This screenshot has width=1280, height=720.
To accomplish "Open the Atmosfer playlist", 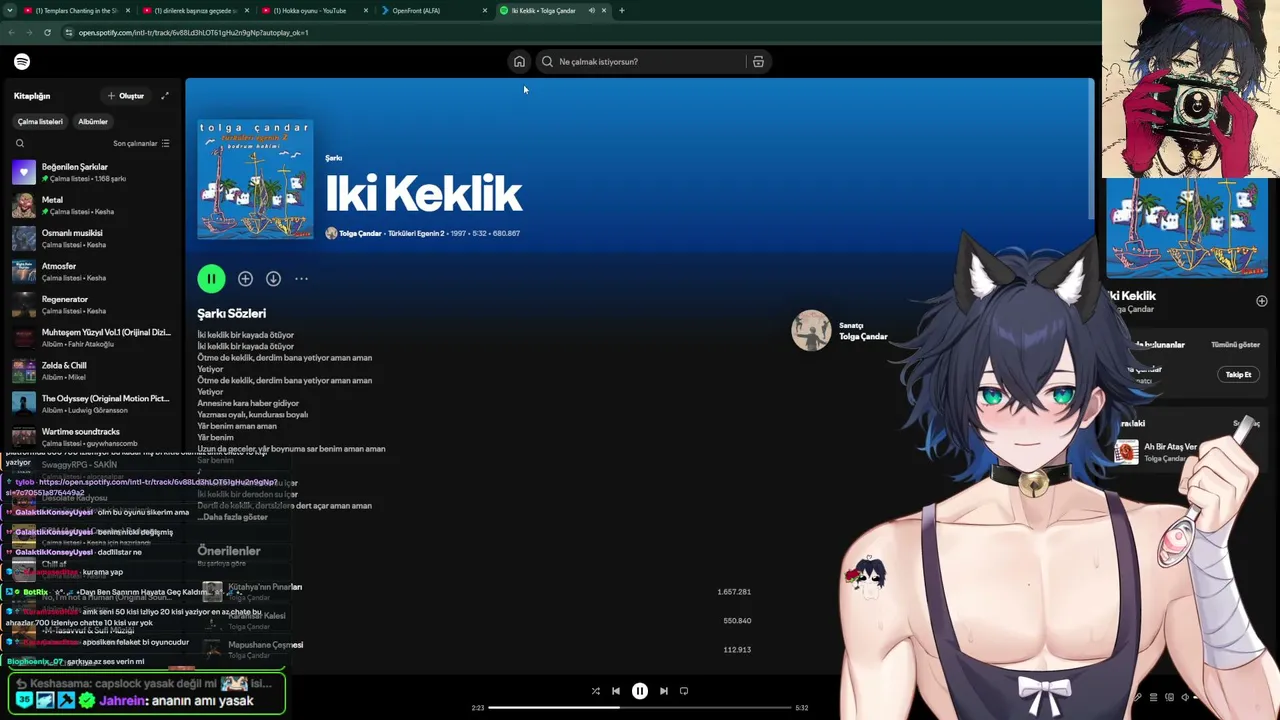I will 92,271.
